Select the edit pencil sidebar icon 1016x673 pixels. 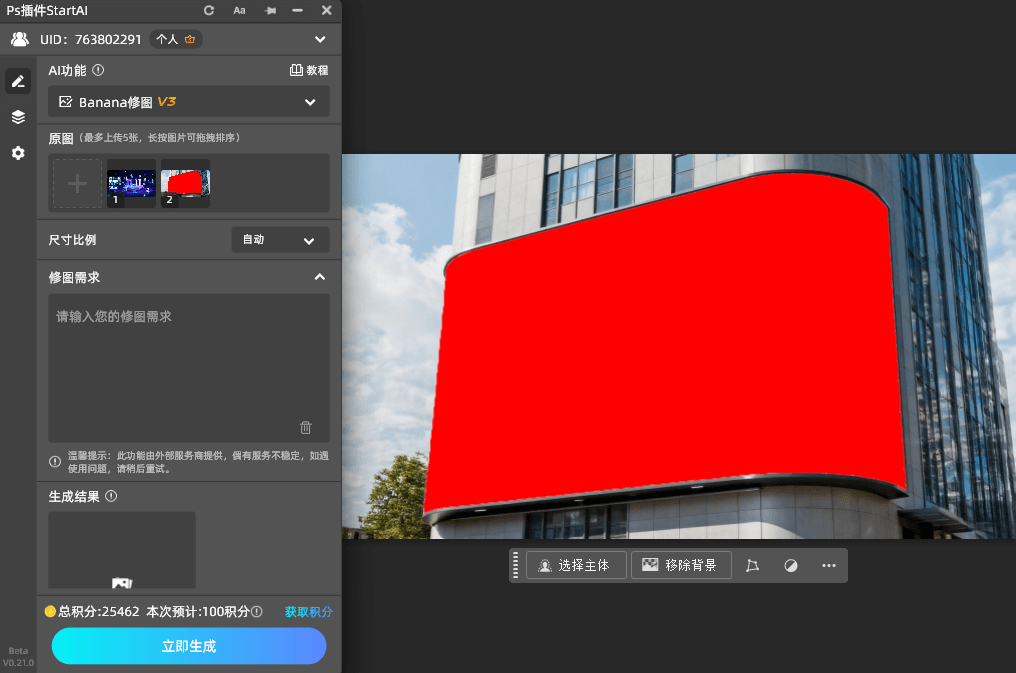coord(18,81)
